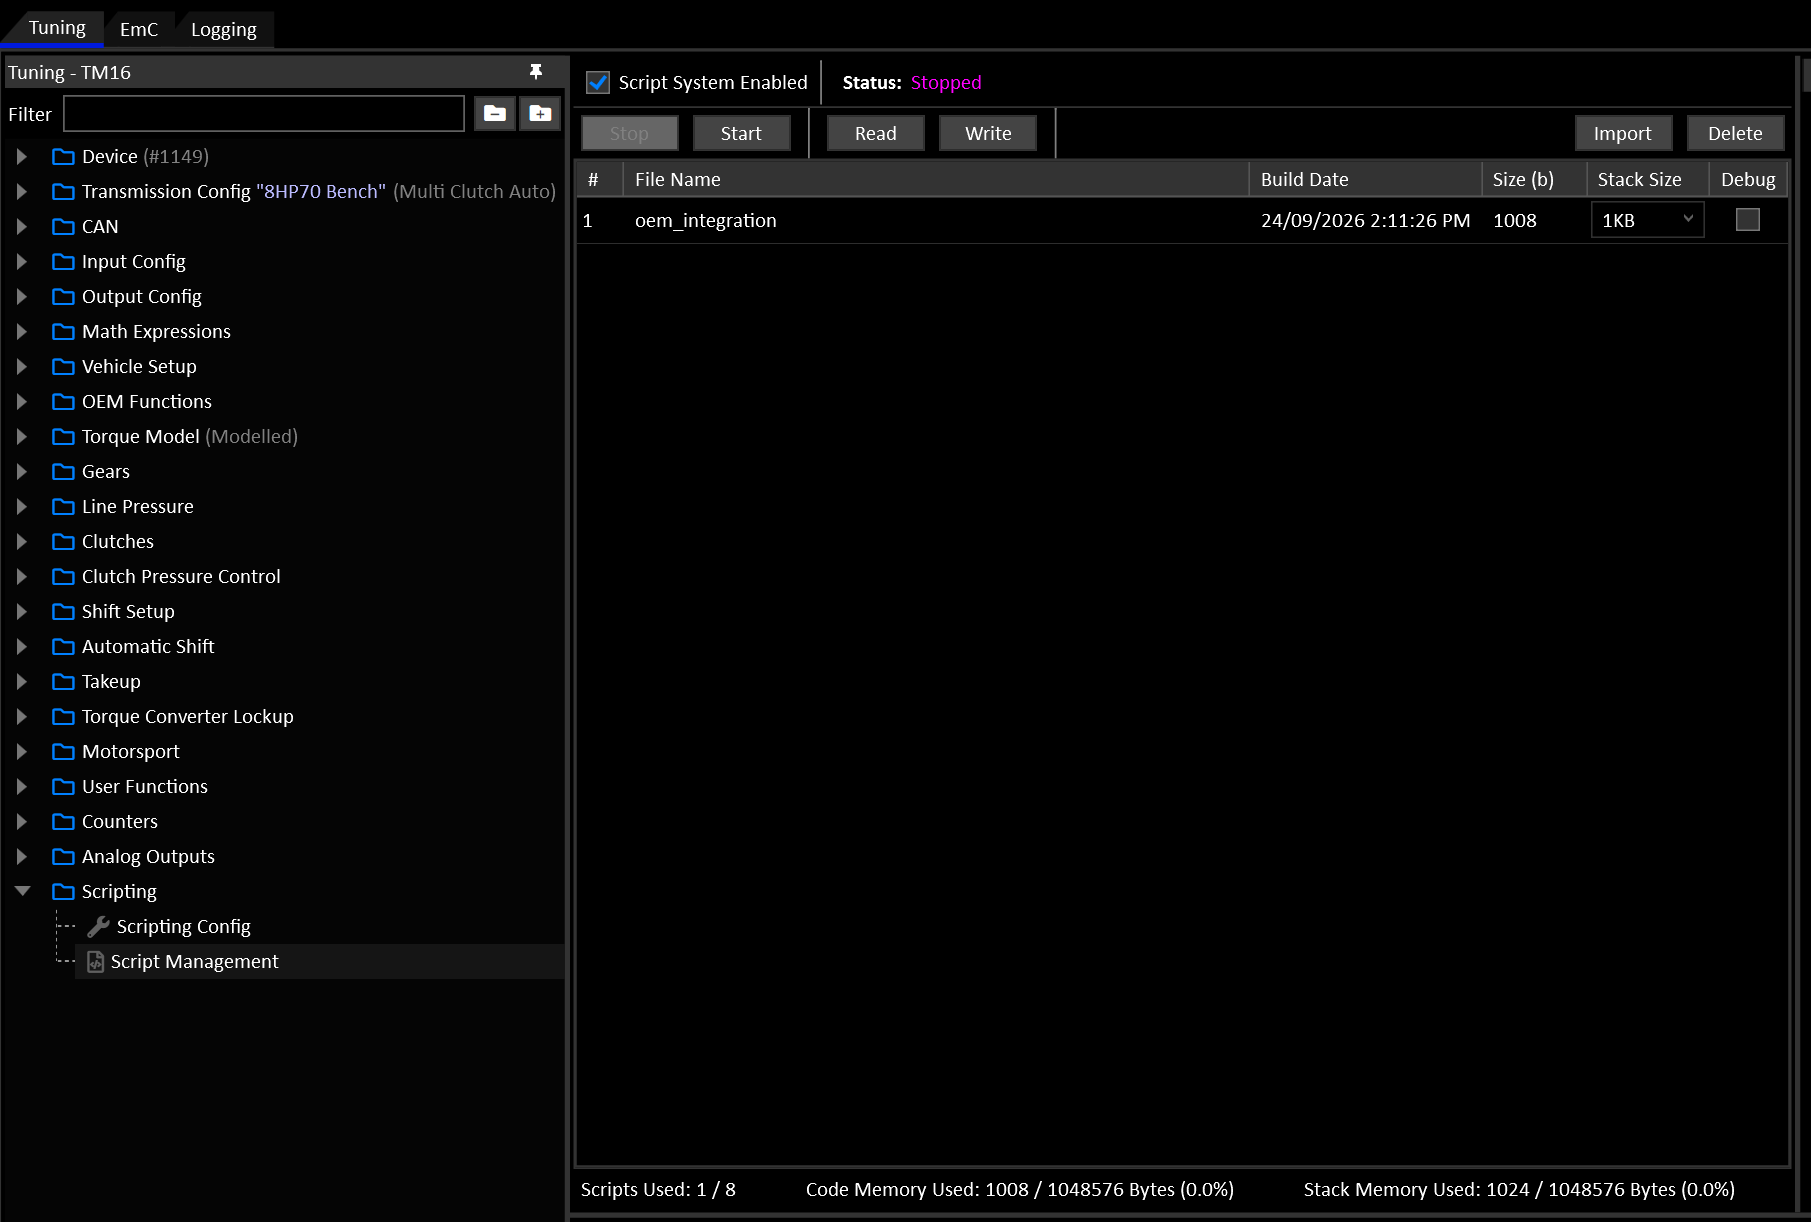Click the Output Config folder icon
The width and height of the screenshot is (1811, 1222).
[63, 296]
